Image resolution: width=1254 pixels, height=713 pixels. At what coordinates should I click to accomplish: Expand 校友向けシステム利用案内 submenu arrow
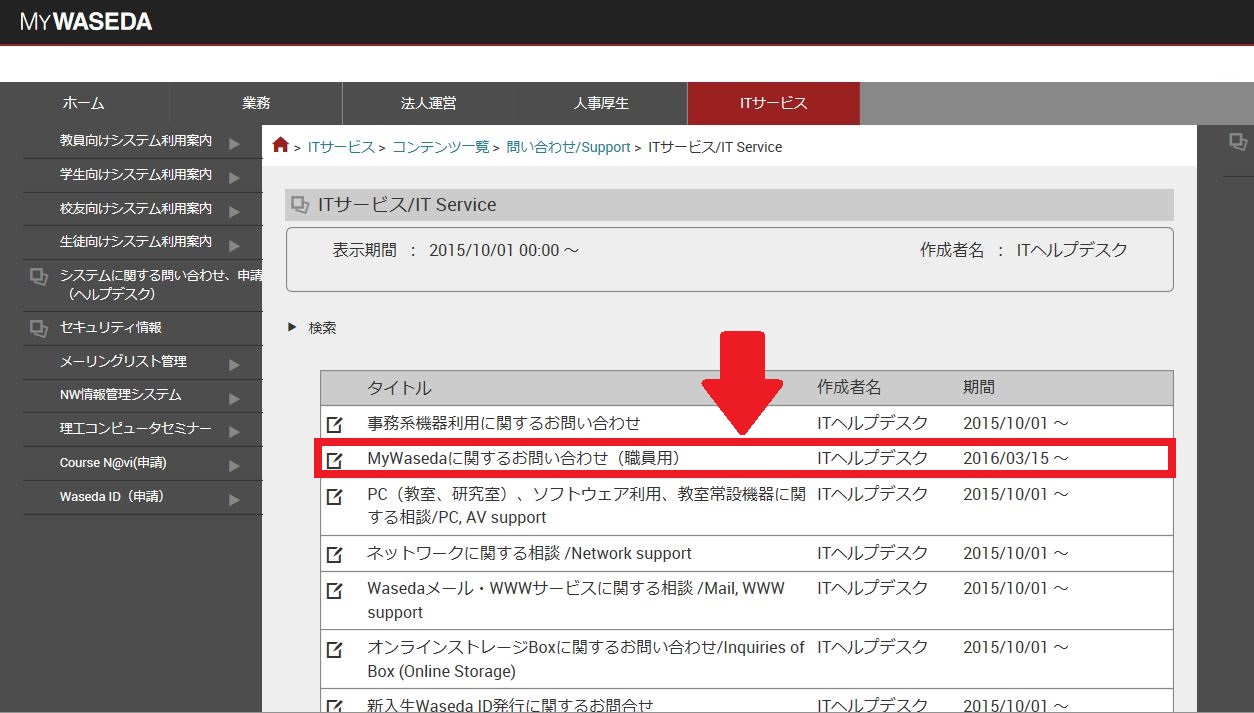[x=234, y=211]
